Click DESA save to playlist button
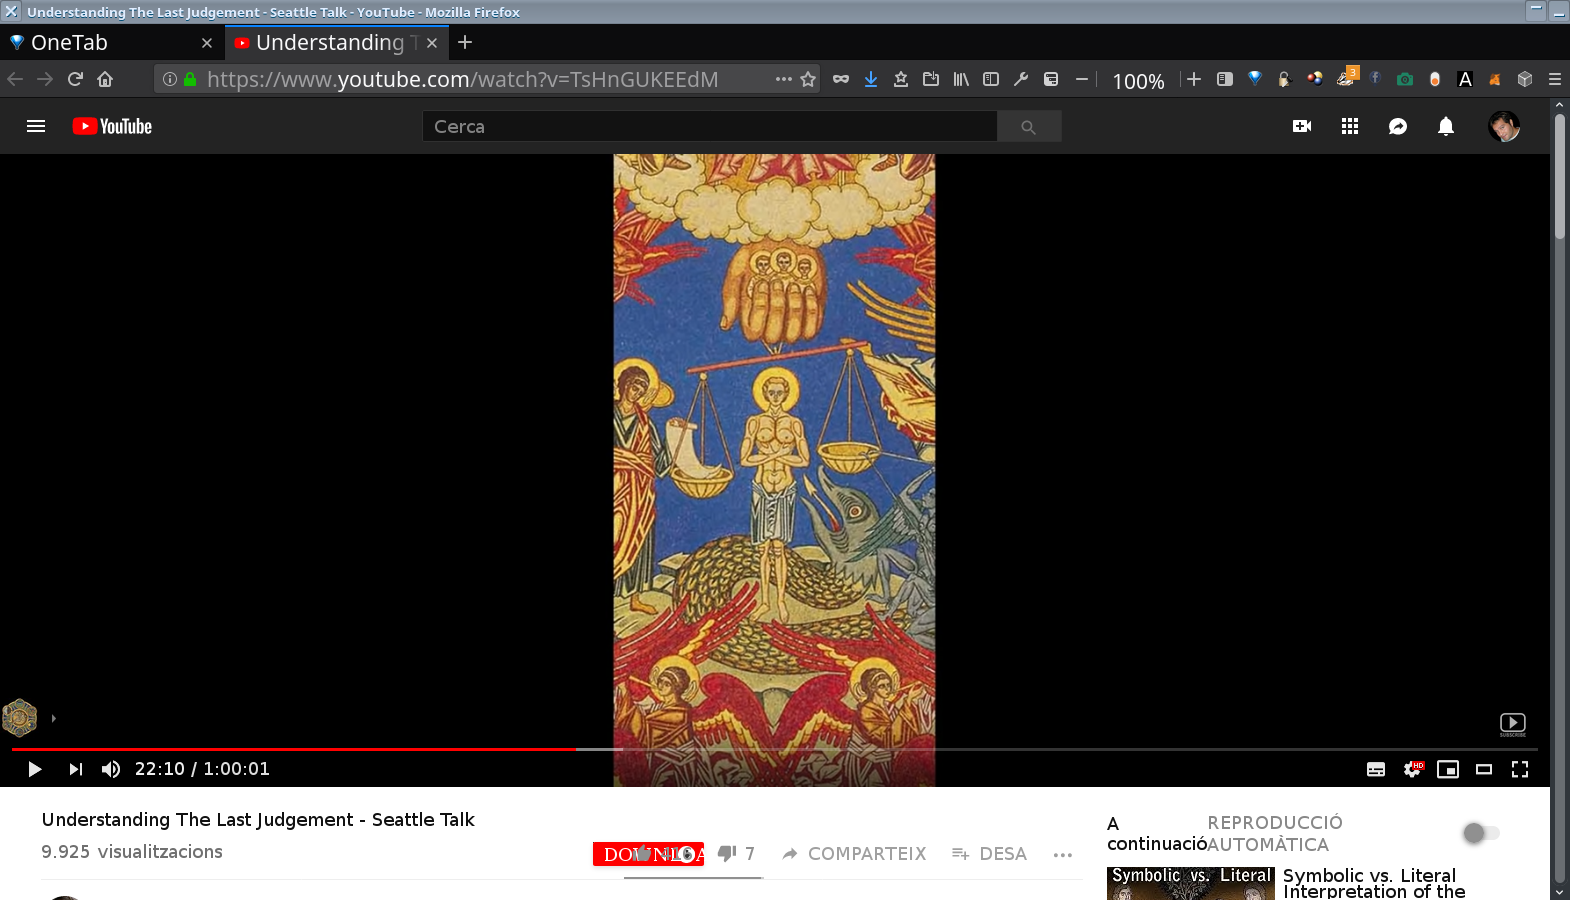The width and height of the screenshot is (1570, 900). tap(989, 854)
